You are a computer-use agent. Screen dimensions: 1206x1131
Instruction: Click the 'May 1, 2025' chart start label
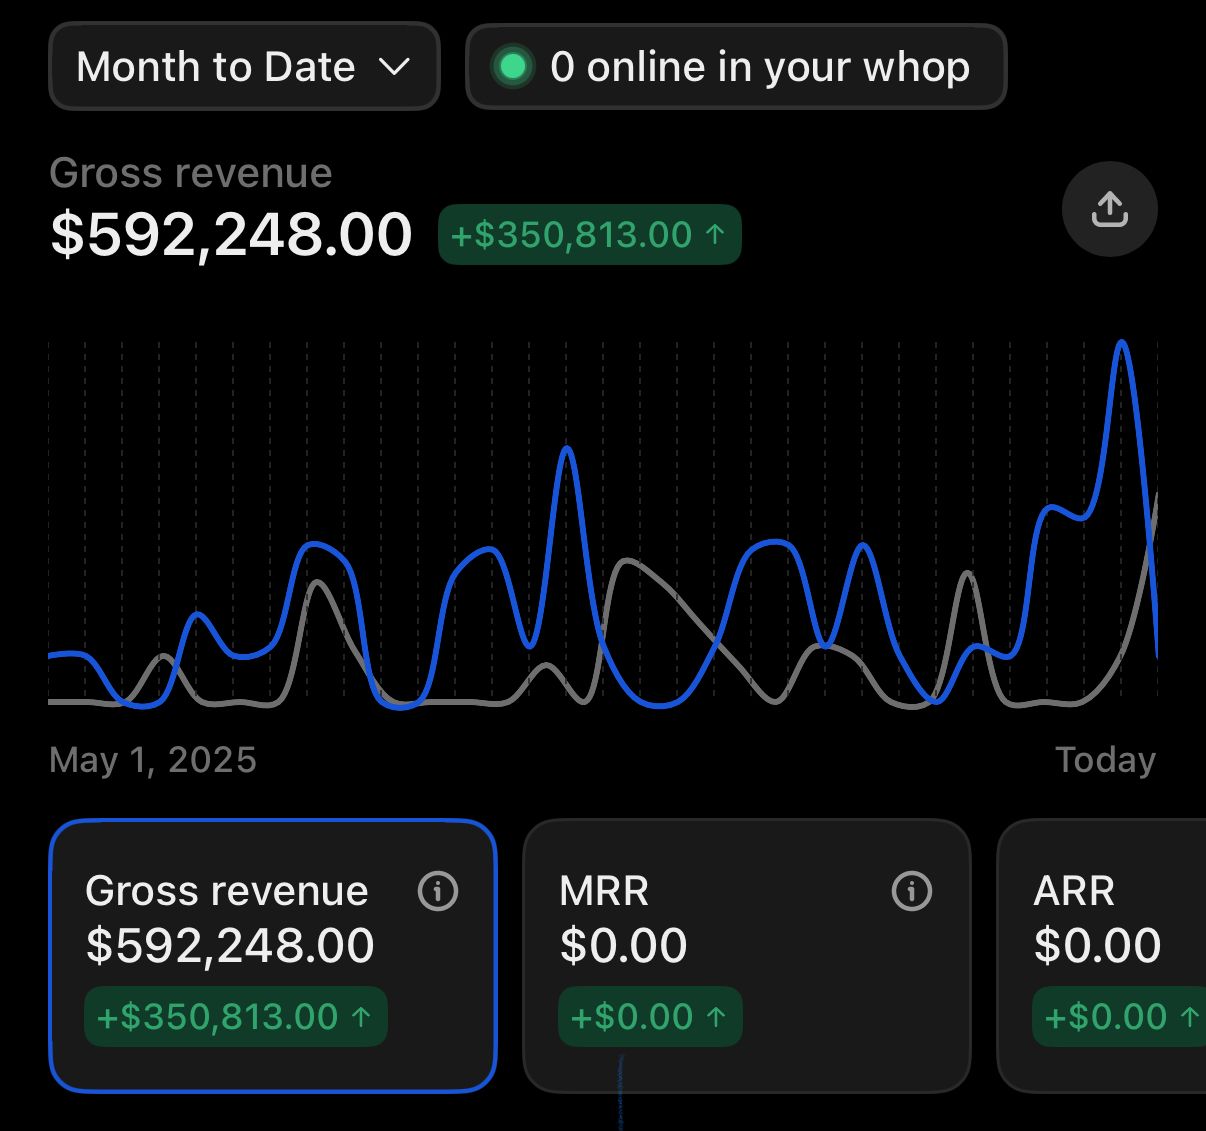(153, 760)
